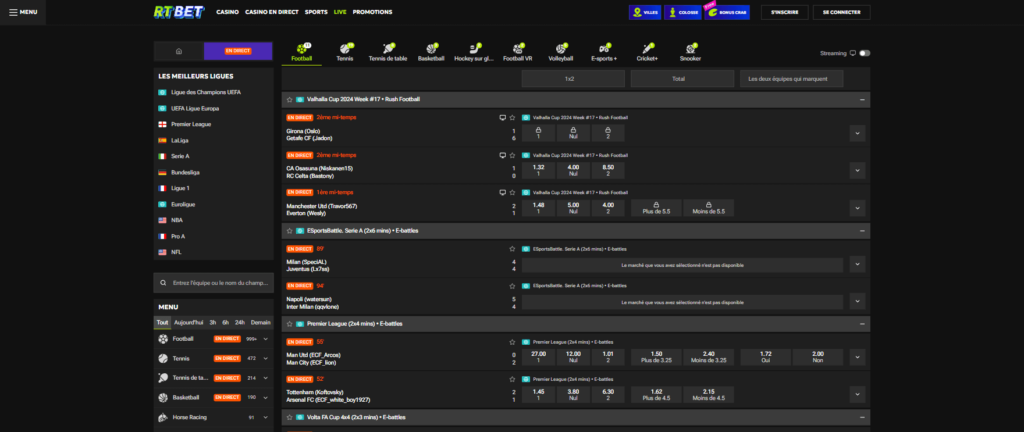
Task: Open CASINO in top navigation
Action: (x=227, y=12)
